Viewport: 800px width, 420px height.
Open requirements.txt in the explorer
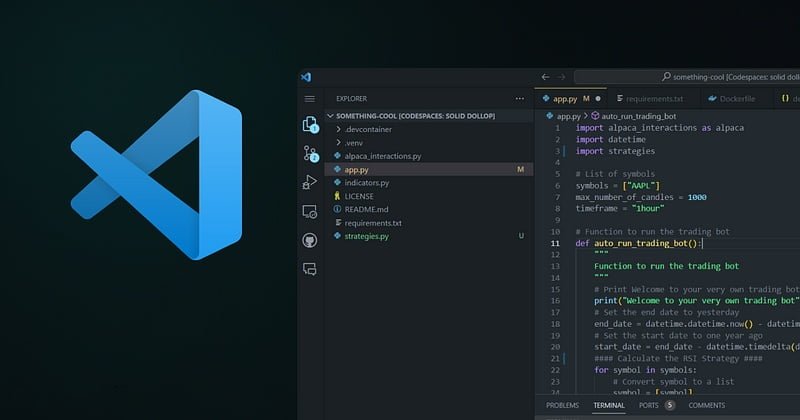429,223
